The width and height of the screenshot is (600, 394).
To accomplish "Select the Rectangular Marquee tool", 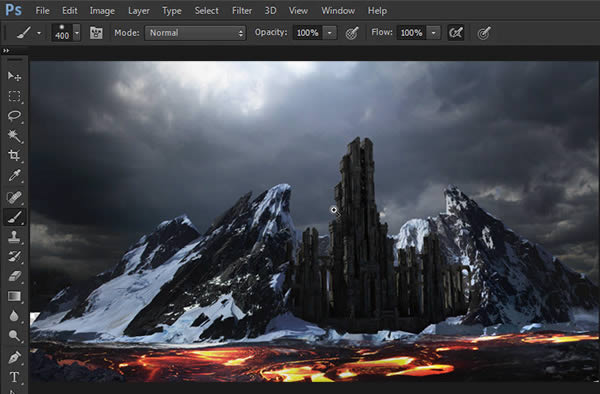I will click(x=15, y=96).
